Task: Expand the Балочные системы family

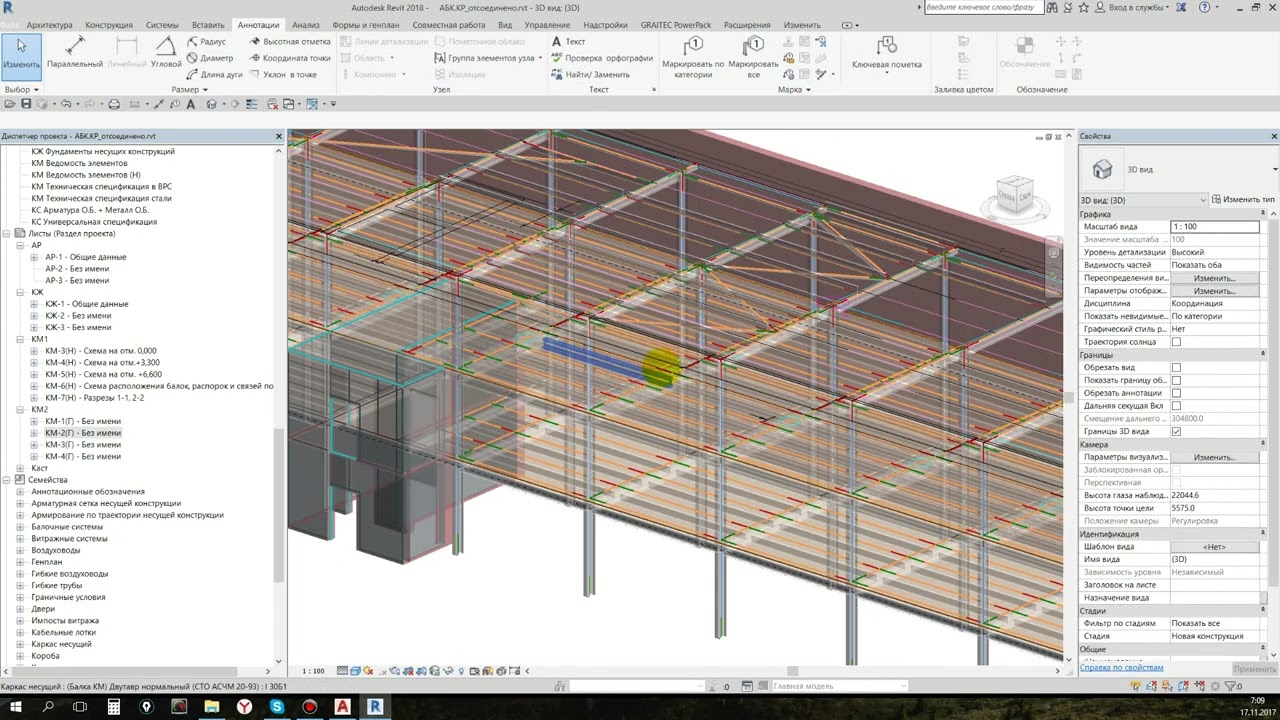Action: click(x=20, y=527)
